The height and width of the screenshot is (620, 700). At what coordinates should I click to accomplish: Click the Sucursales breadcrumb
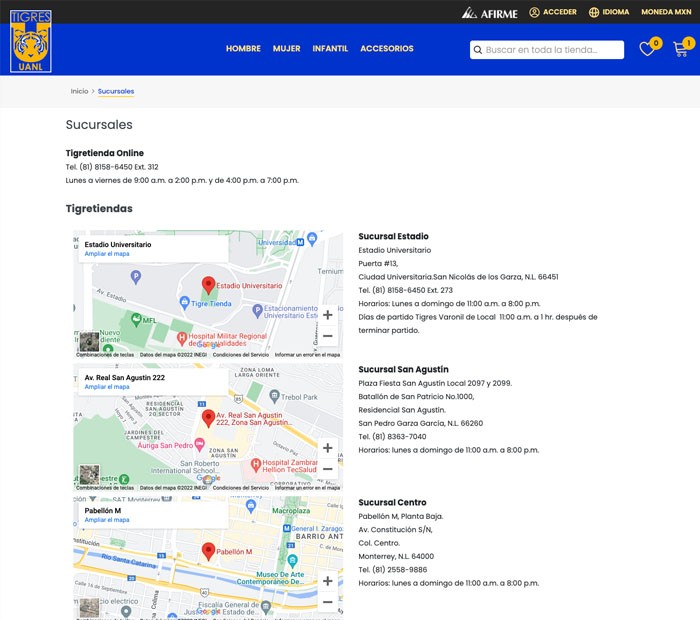click(x=116, y=91)
